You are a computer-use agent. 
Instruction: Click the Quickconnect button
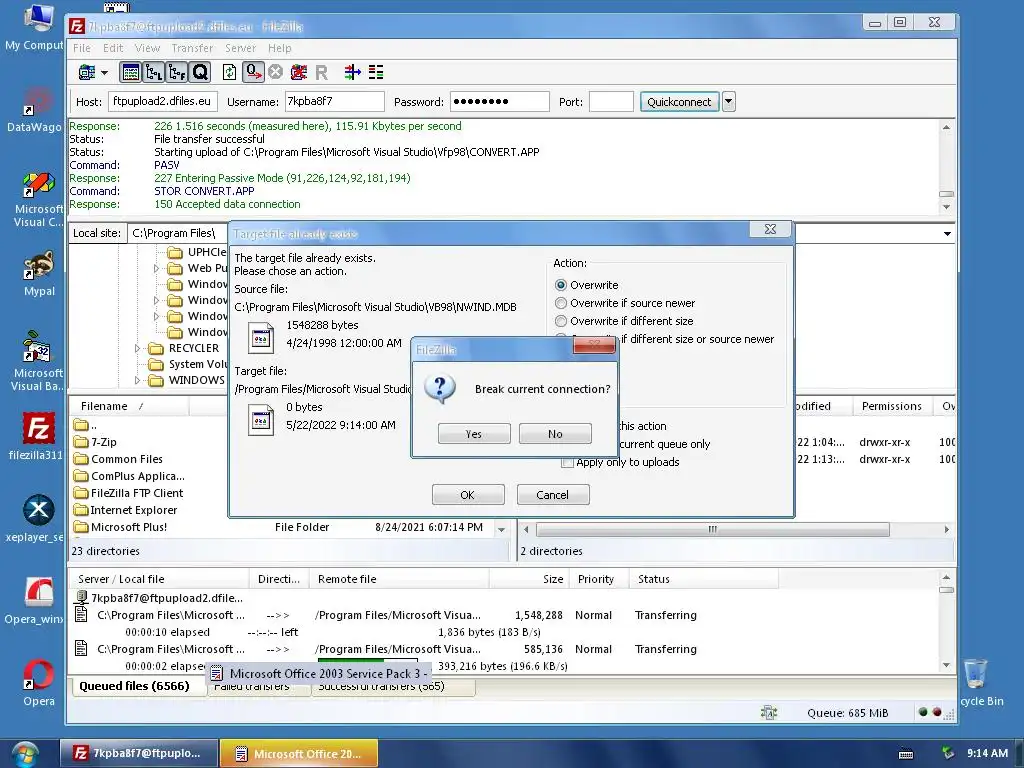(x=679, y=102)
